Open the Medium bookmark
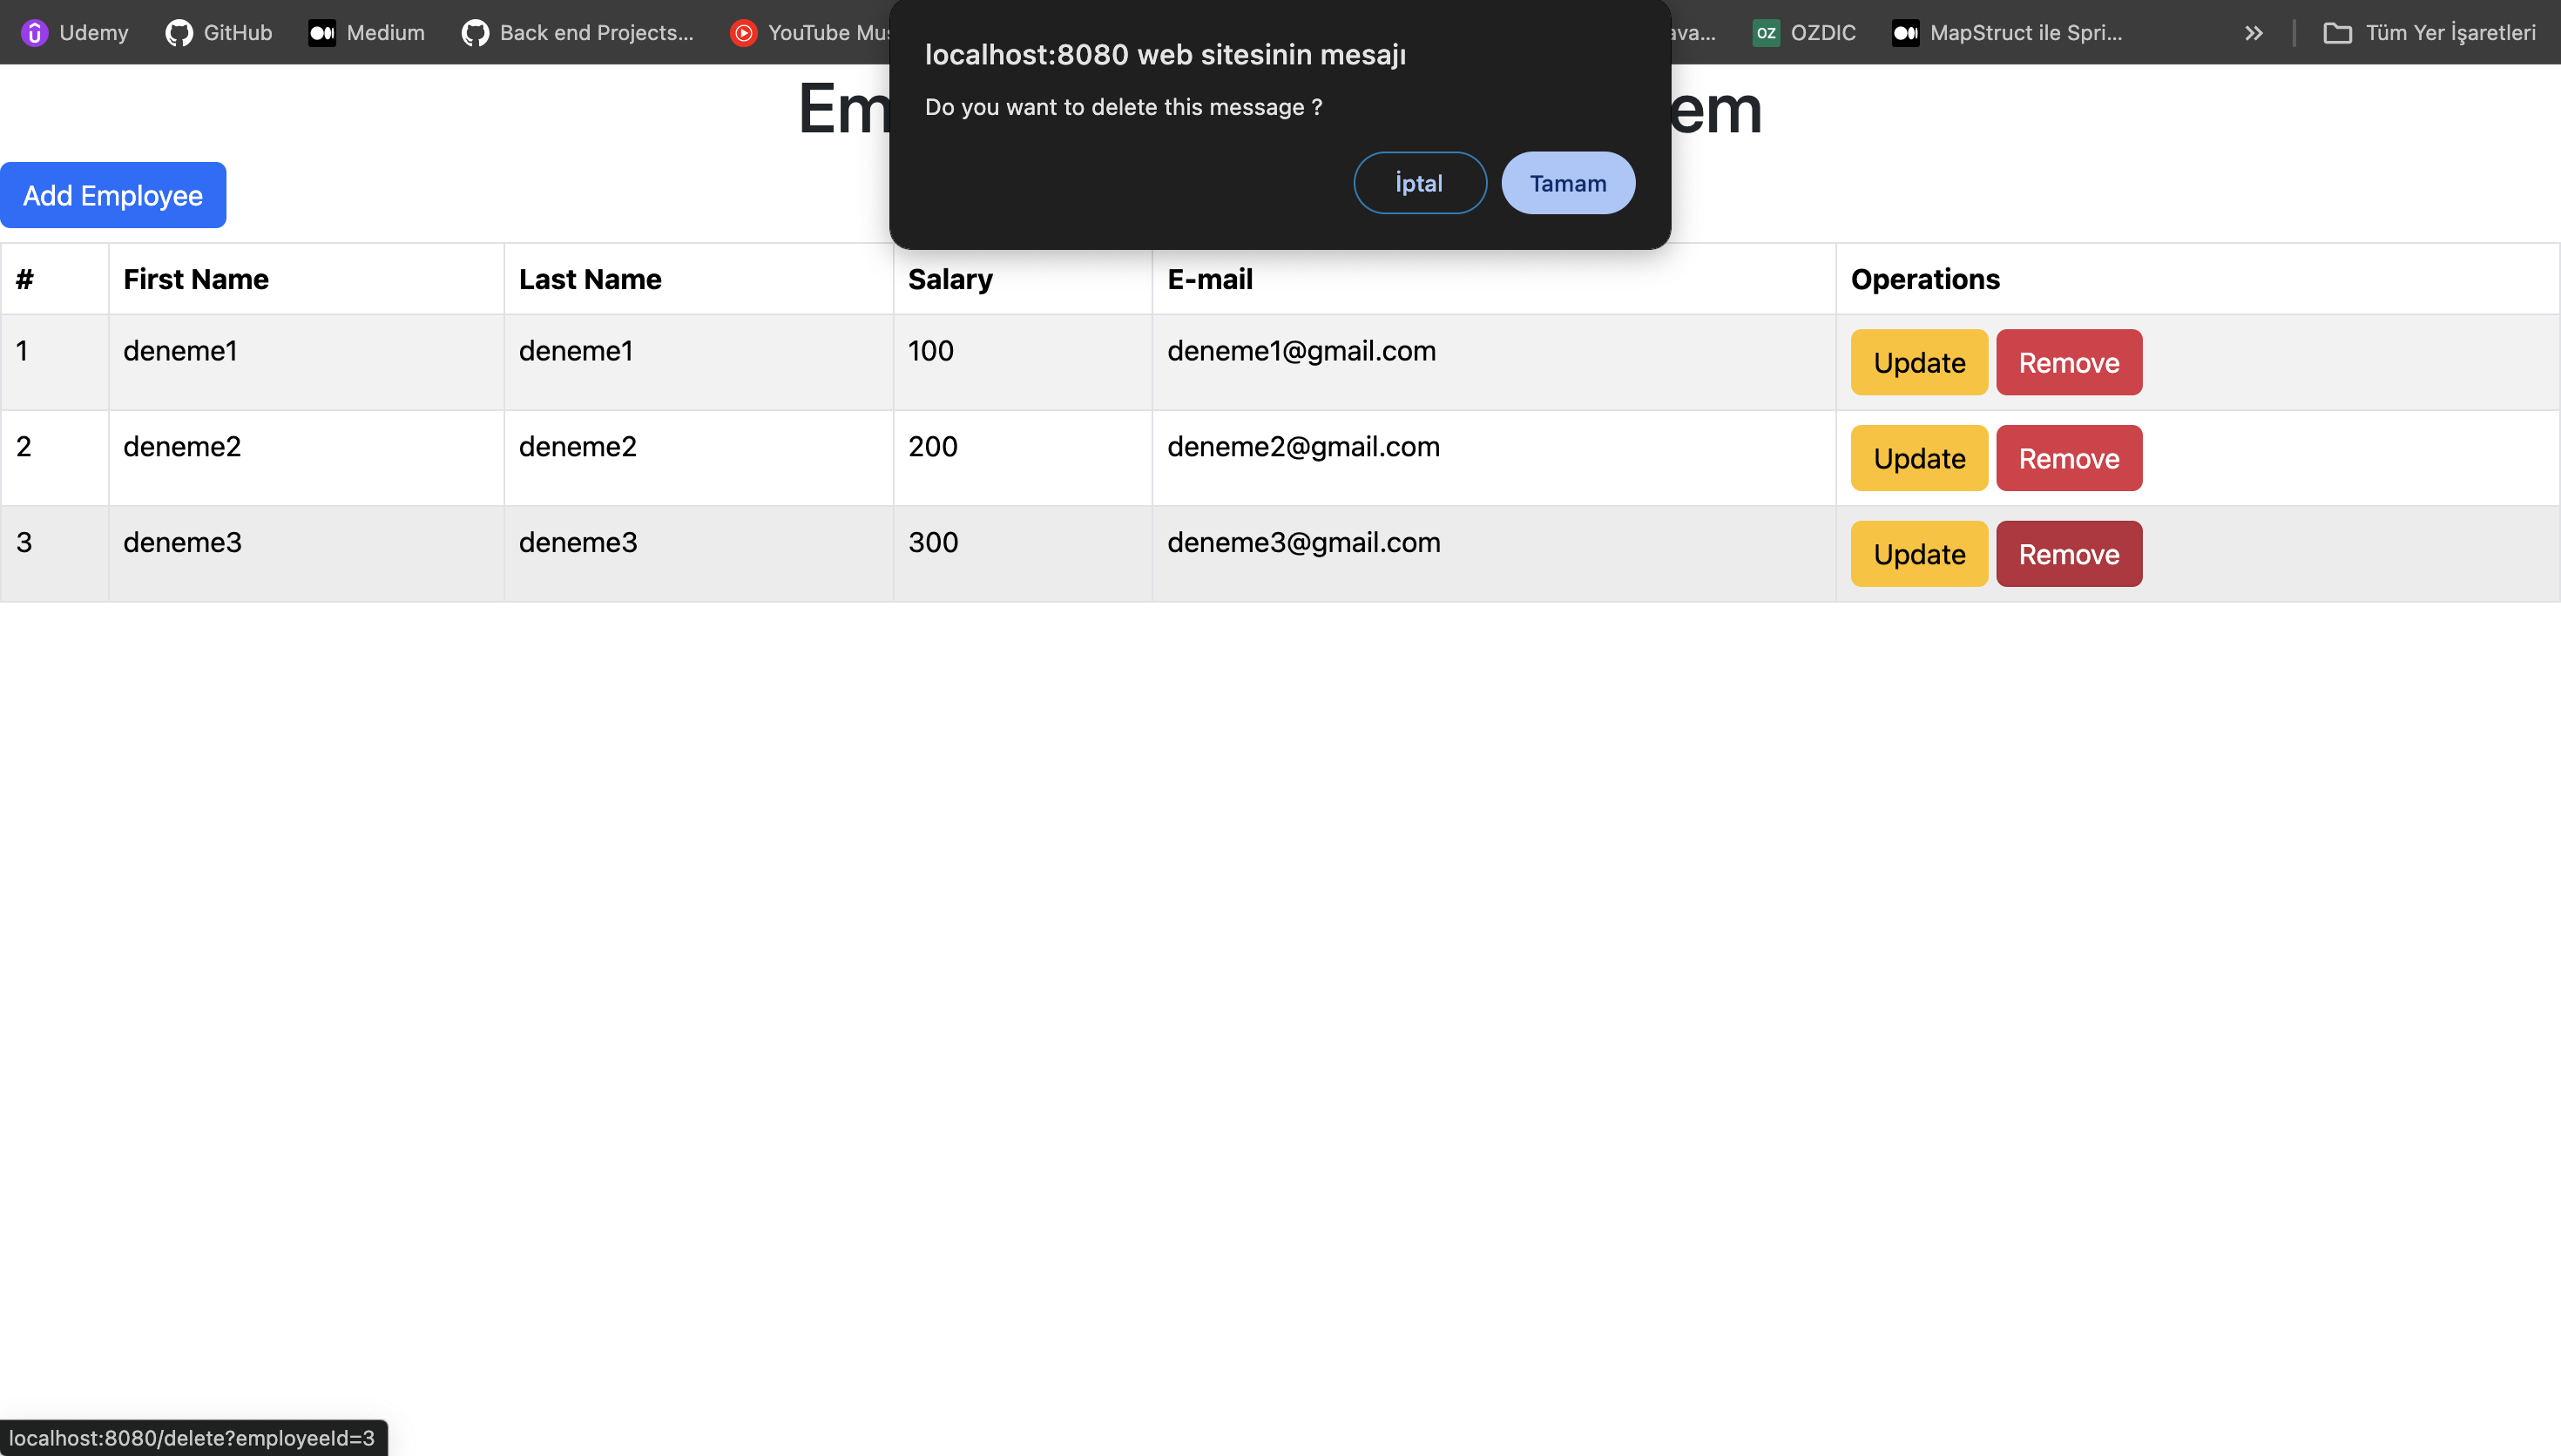This screenshot has width=2561, height=1456. coord(366,33)
